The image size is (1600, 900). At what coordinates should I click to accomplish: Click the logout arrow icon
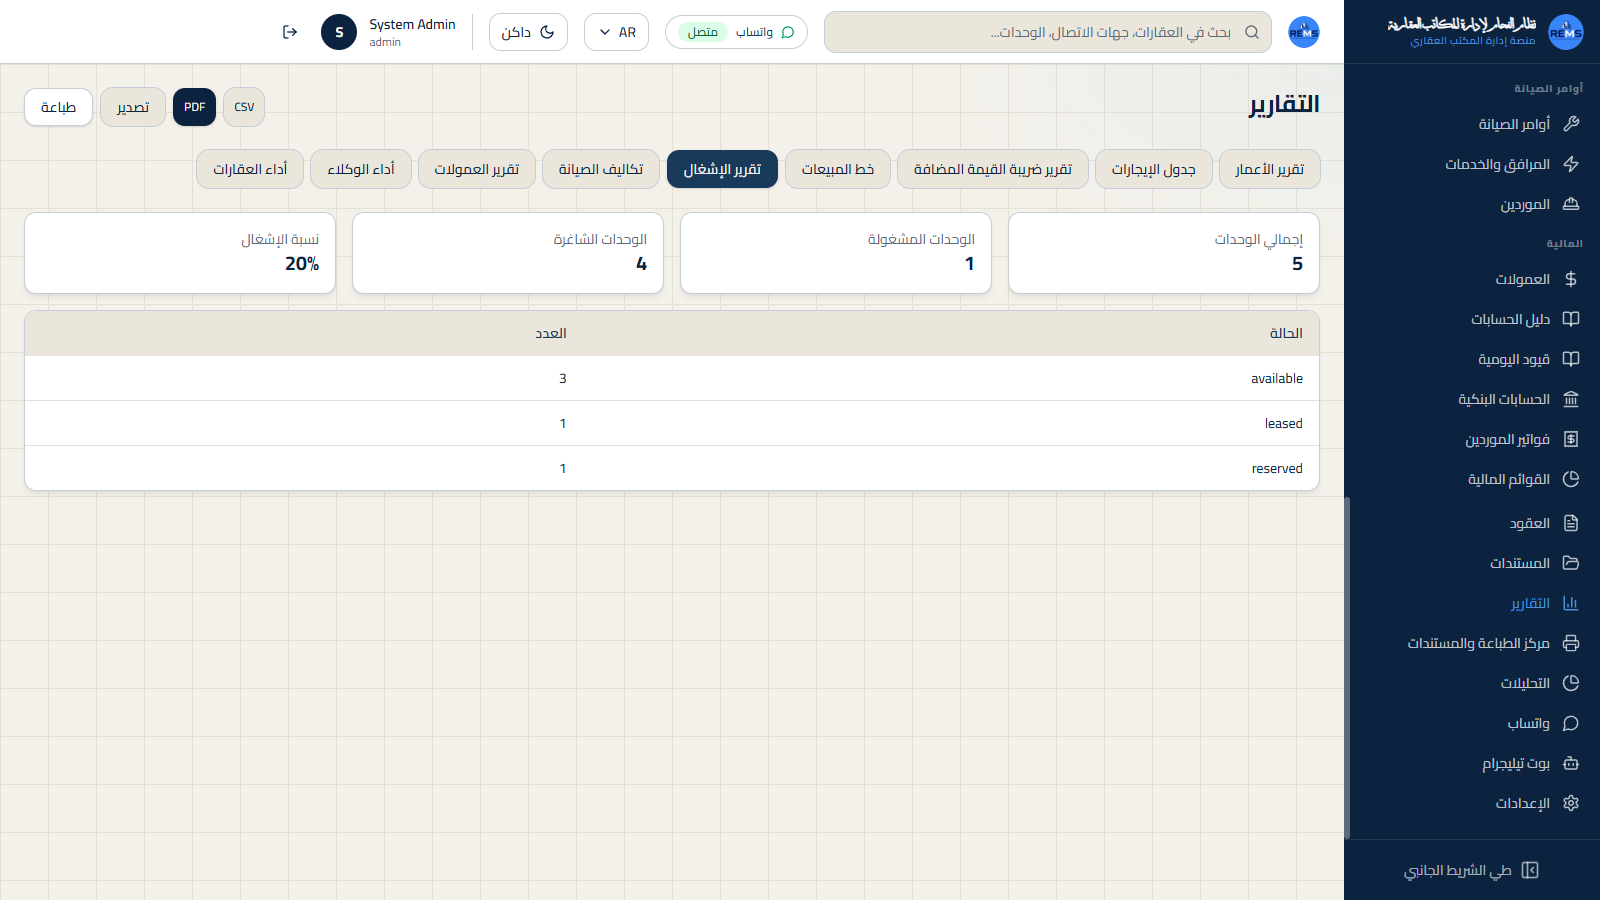[x=290, y=32]
